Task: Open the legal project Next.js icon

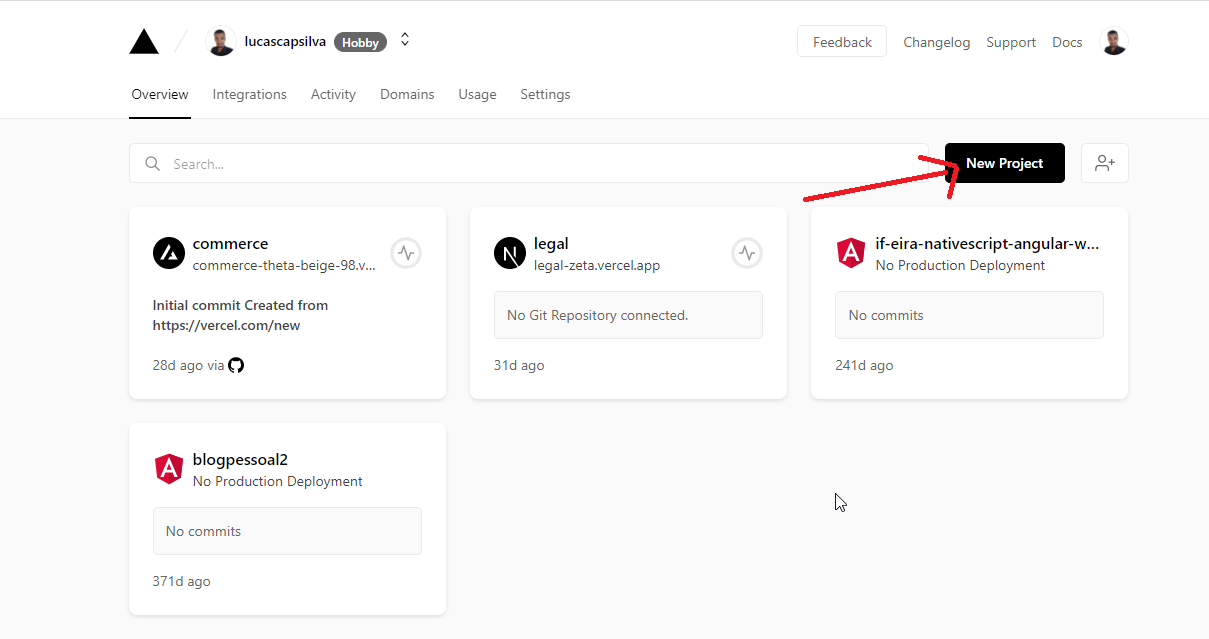Action: [510, 253]
